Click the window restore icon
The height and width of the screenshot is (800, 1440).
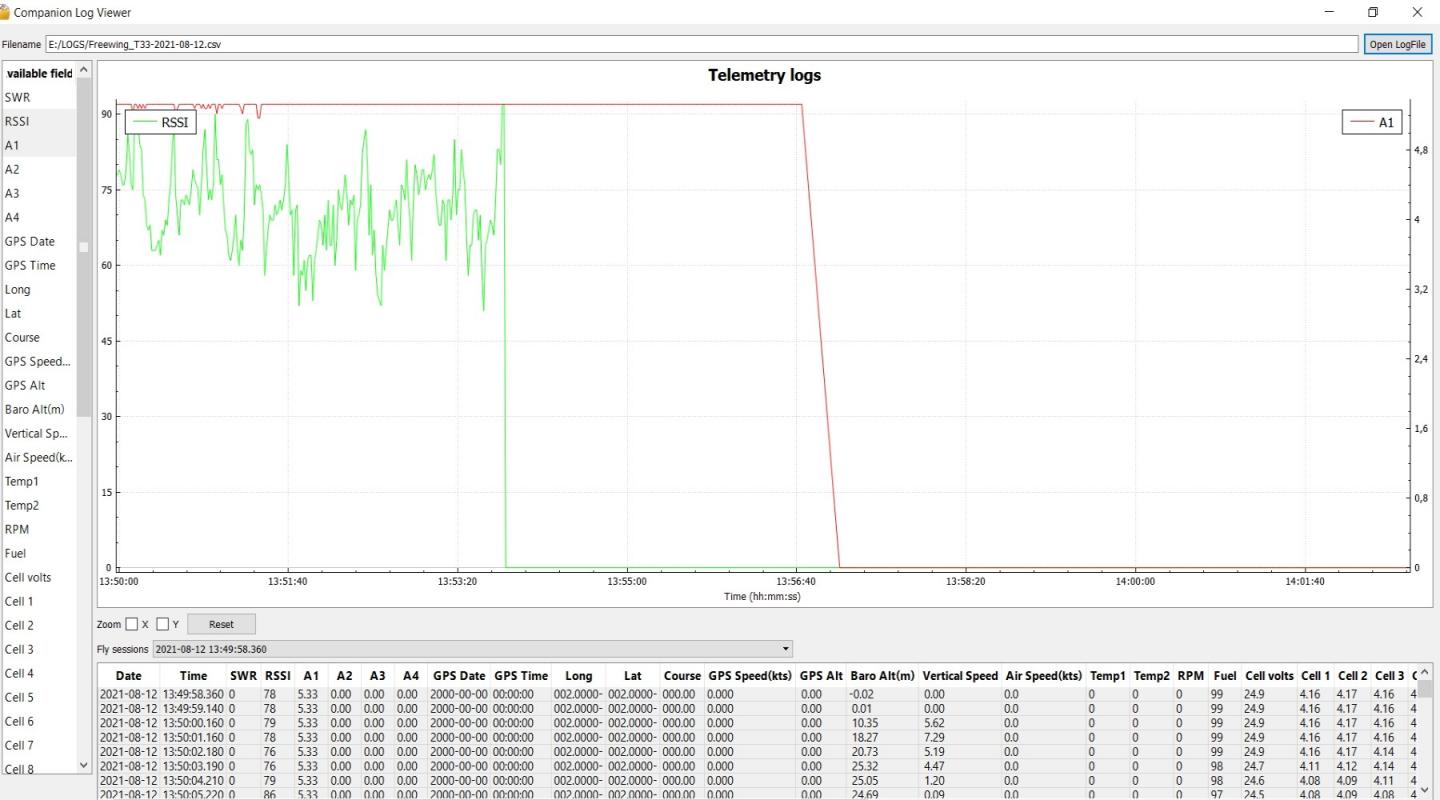[1373, 12]
